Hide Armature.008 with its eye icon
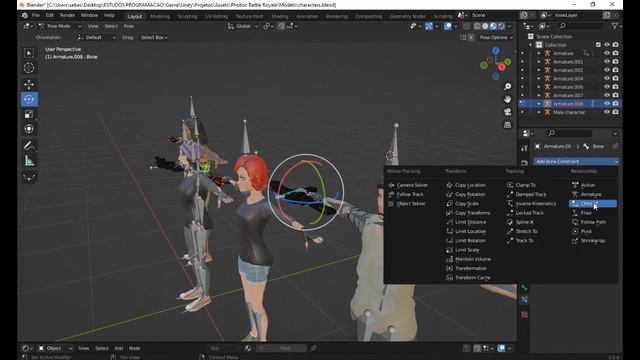The width and height of the screenshot is (640, 360). [x=607, y=104]
